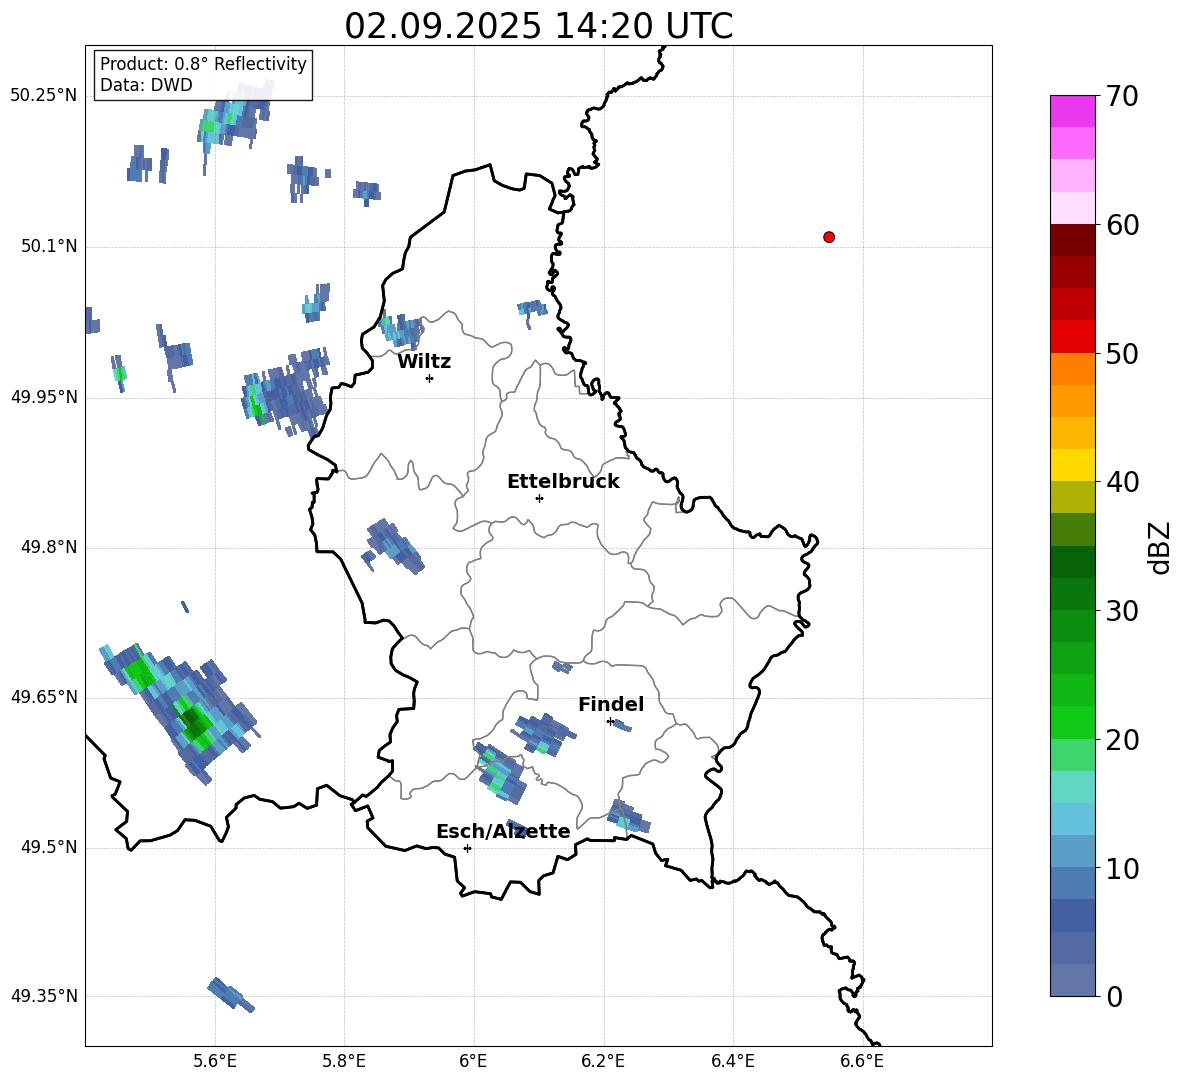Click the 6.2°E longitude label
Viewport: 1184px width, 1081px height.
pos(603,1061)
